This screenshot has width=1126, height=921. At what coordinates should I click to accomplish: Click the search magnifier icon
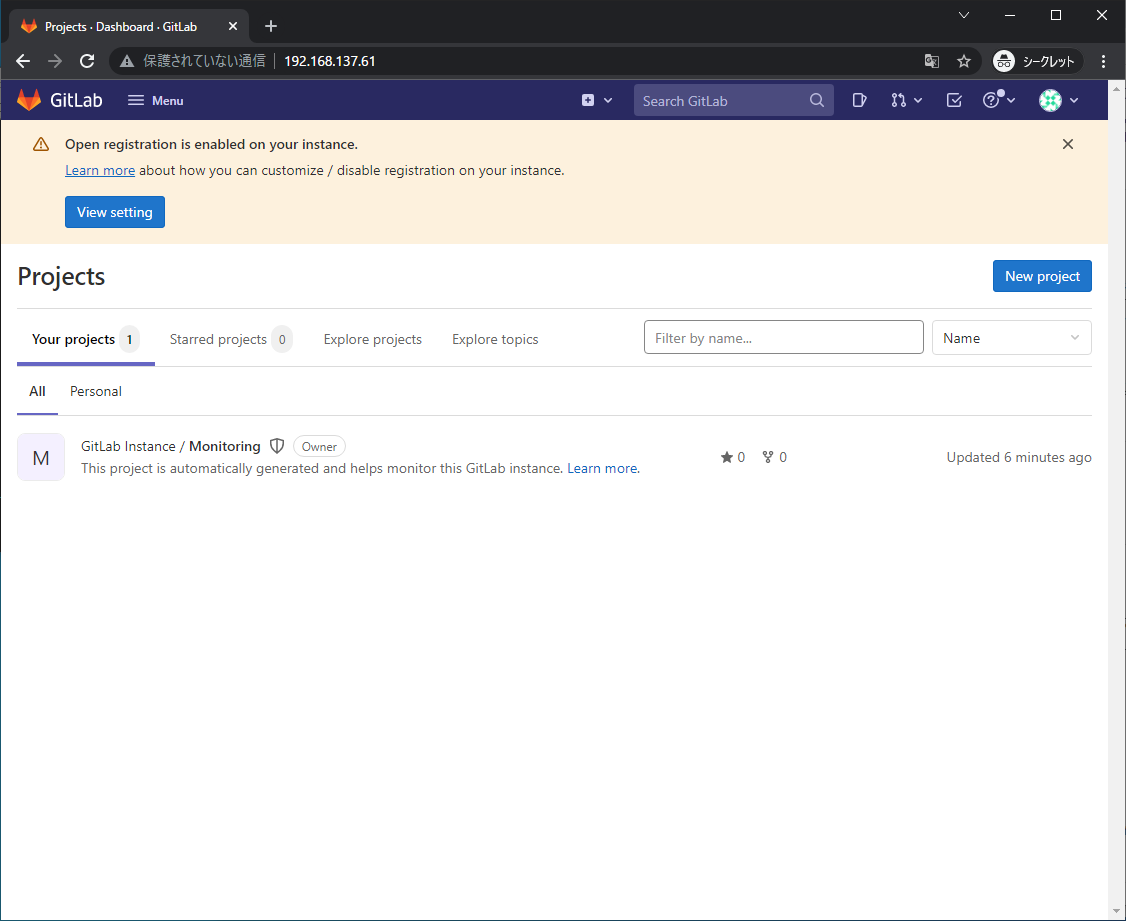tap(816, 100)
